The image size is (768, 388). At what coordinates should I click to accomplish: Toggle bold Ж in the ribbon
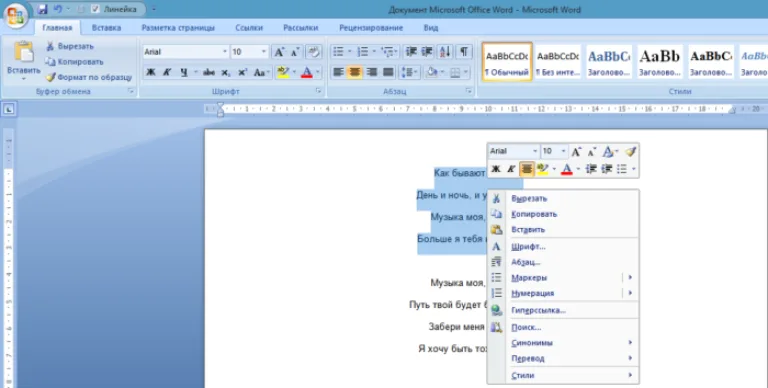pos(151,73)
